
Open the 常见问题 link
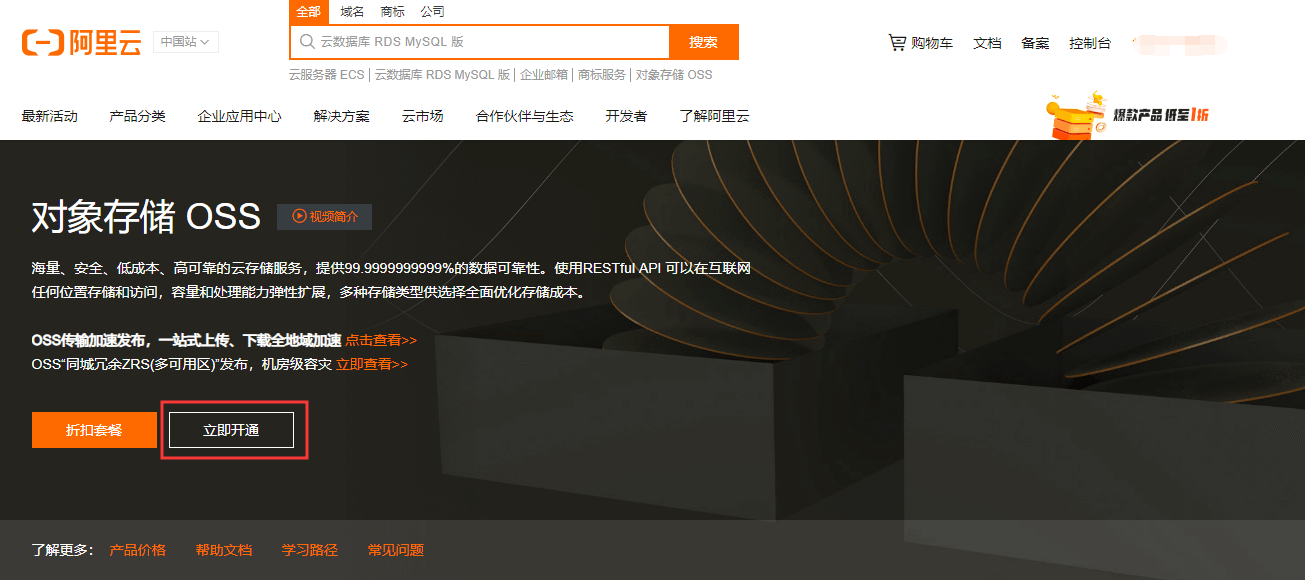click(396, 550)
